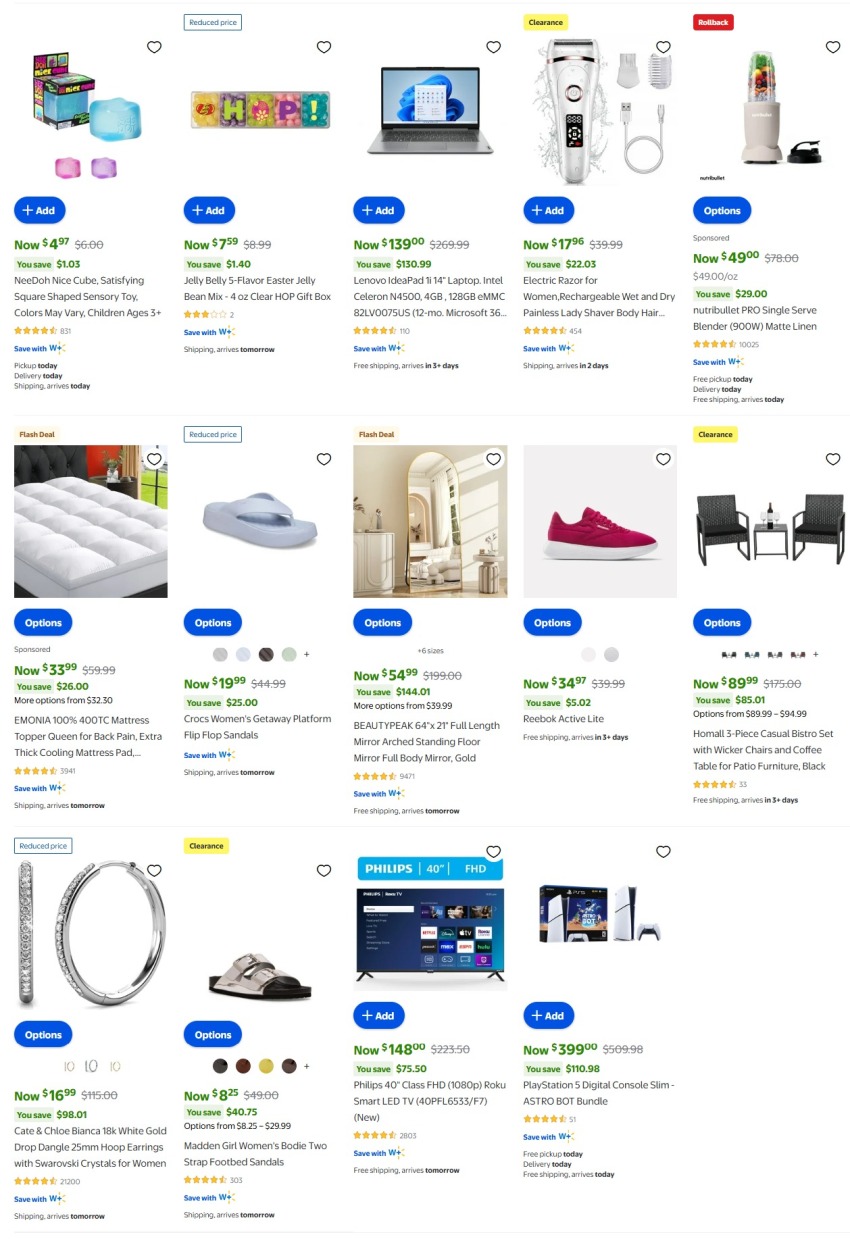Toggle favorite on Jelly Belly gift box
Screen dimensions: 850x1239
click(x=324, y=47)
